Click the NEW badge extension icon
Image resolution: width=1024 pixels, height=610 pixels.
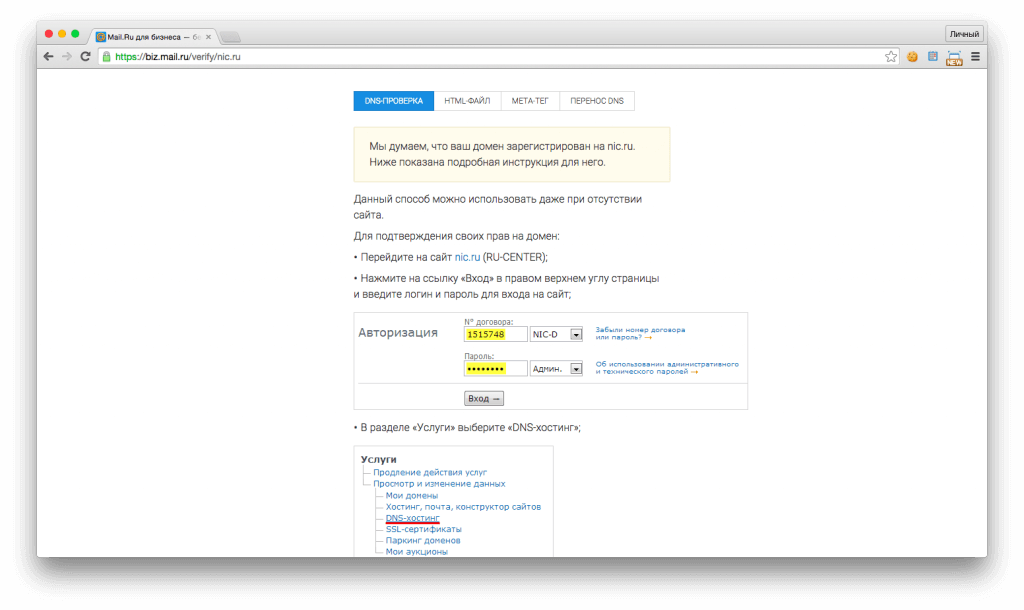953,57
